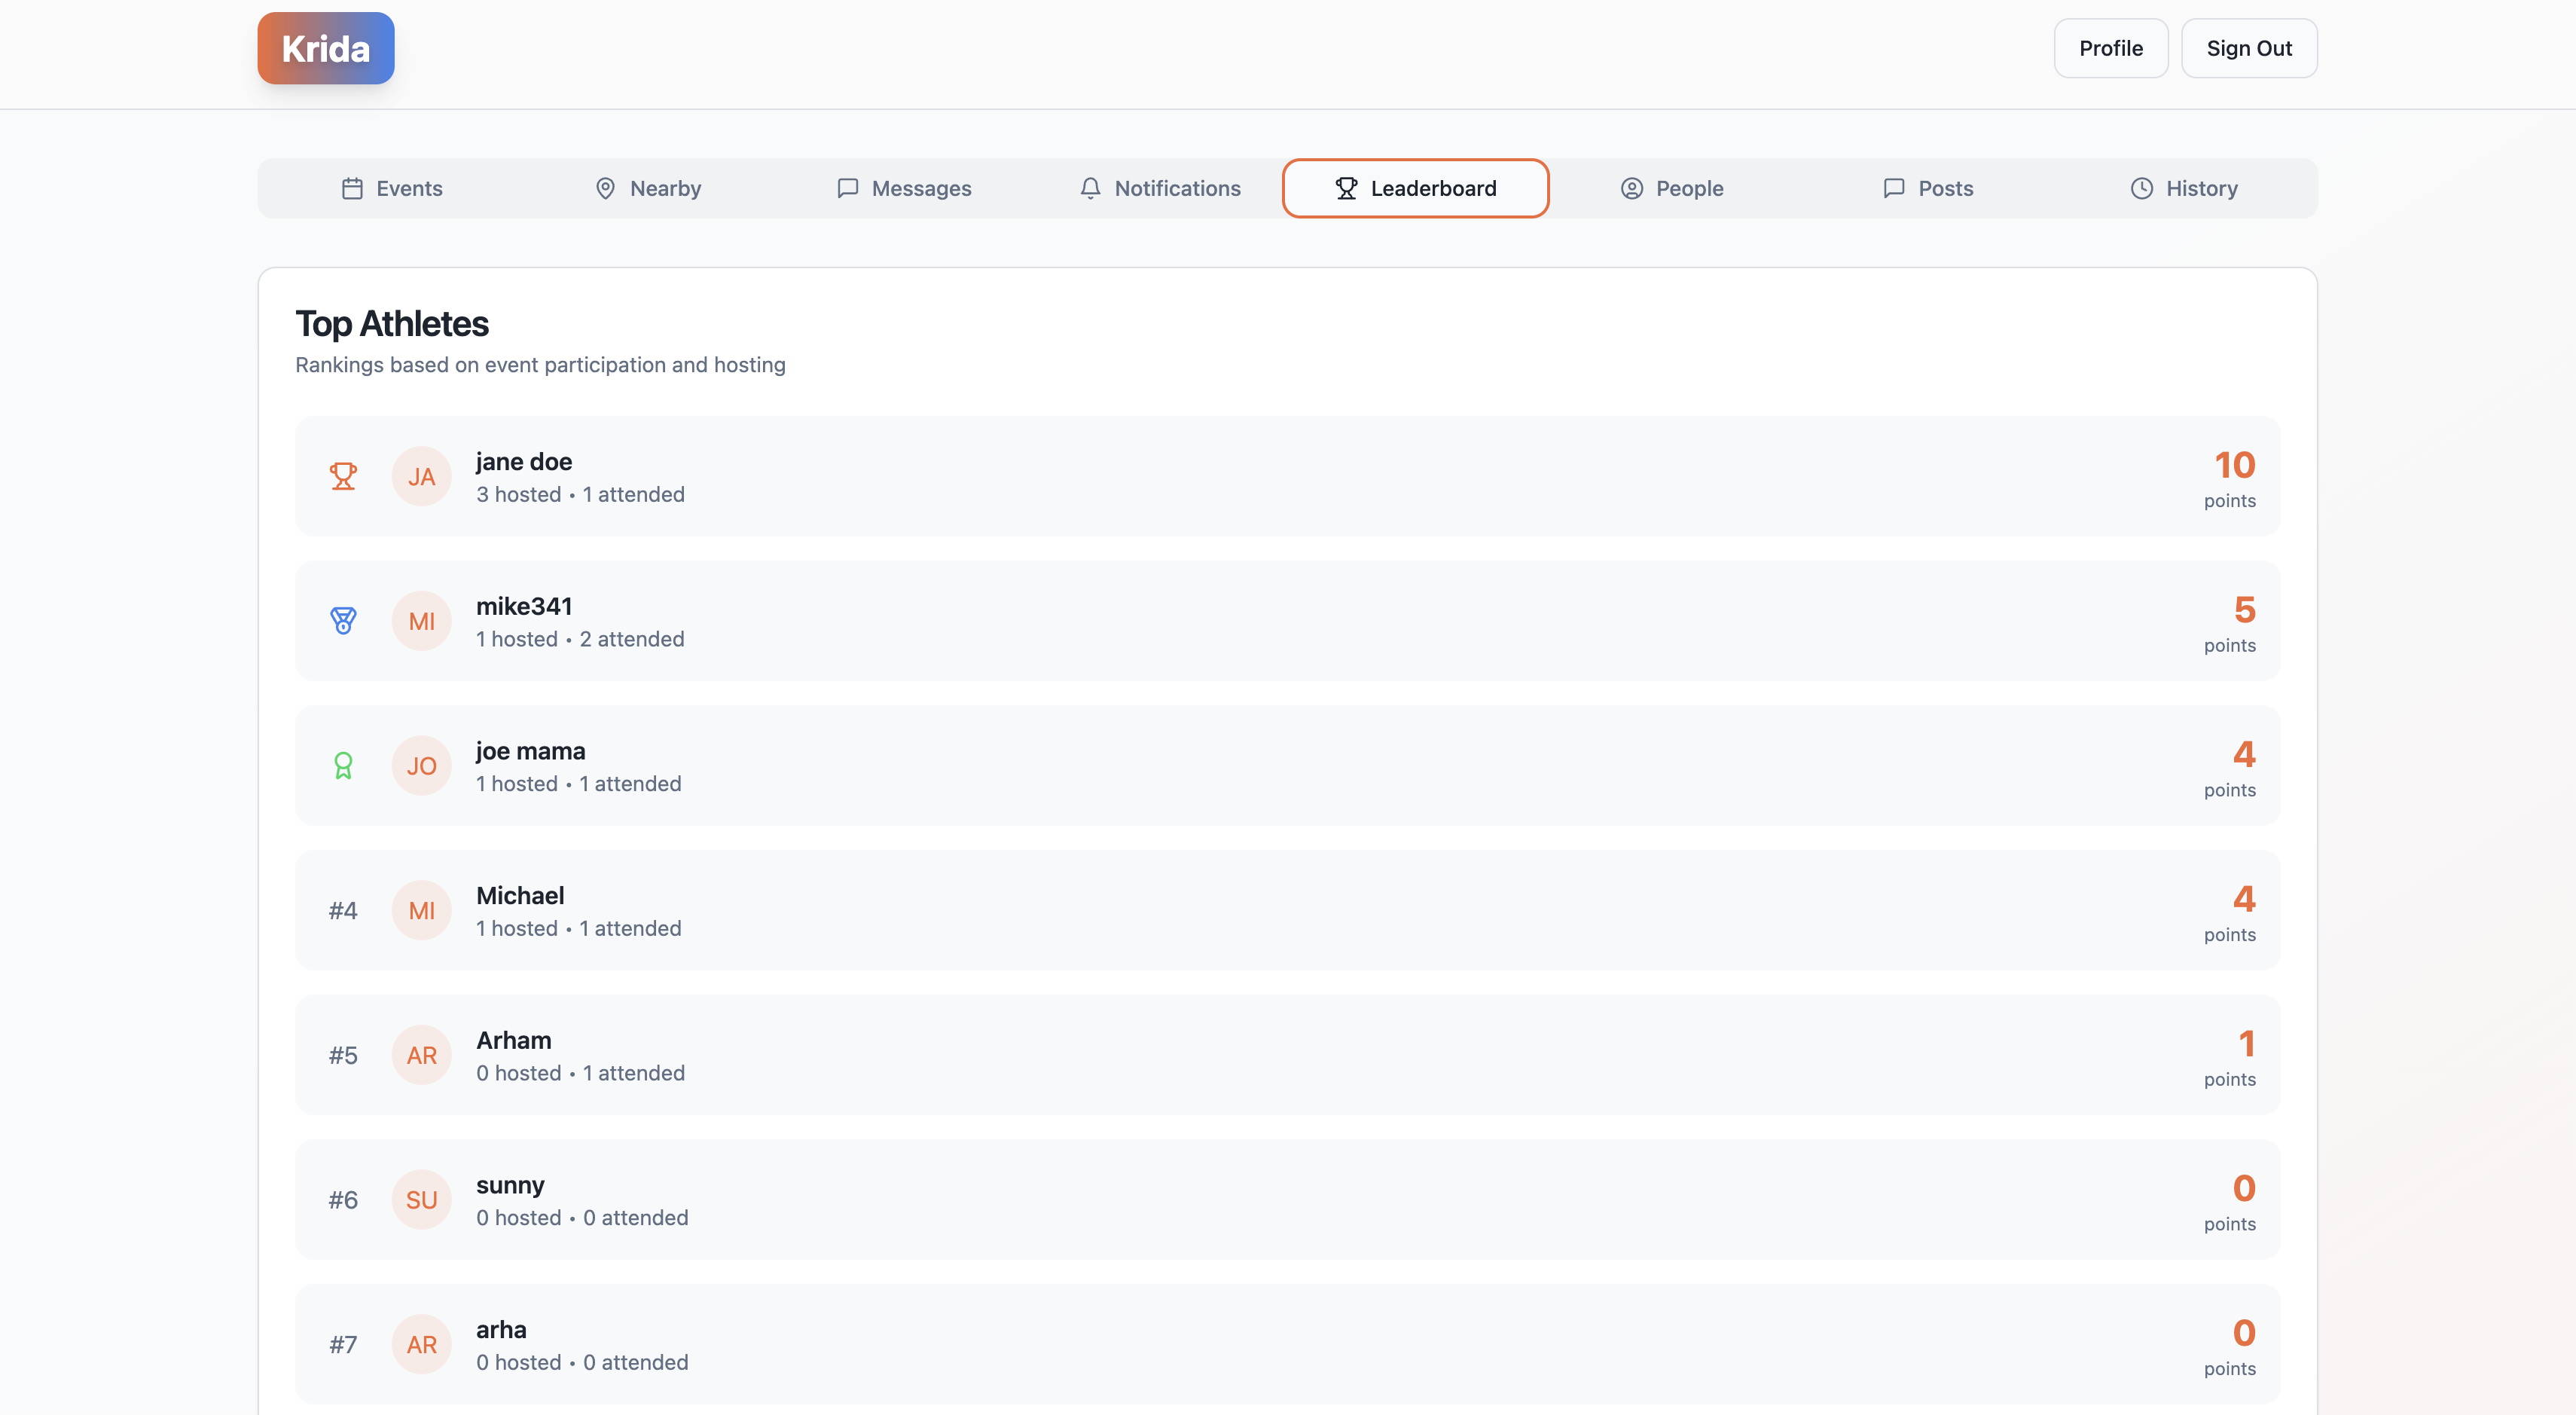This screenshot has width=2576, height=1415.
Task: Click the Profile button
Action: tap(2110, 48)
